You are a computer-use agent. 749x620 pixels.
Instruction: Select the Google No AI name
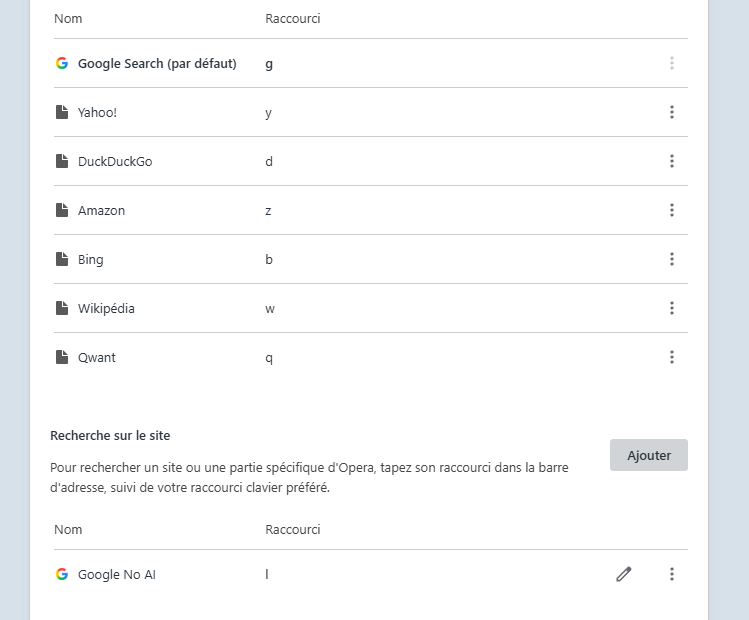(117, 575)
